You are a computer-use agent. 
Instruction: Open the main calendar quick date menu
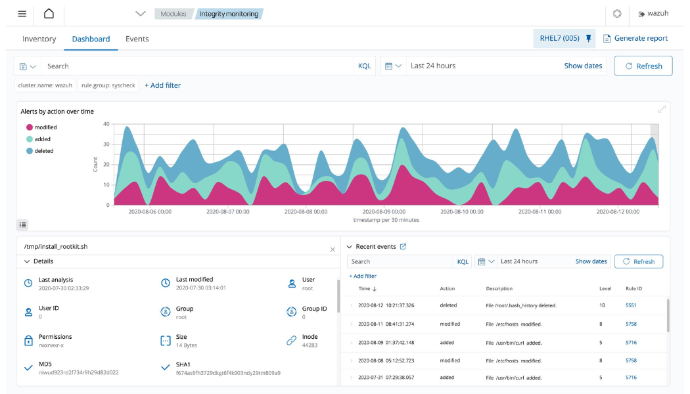(393, 66)
